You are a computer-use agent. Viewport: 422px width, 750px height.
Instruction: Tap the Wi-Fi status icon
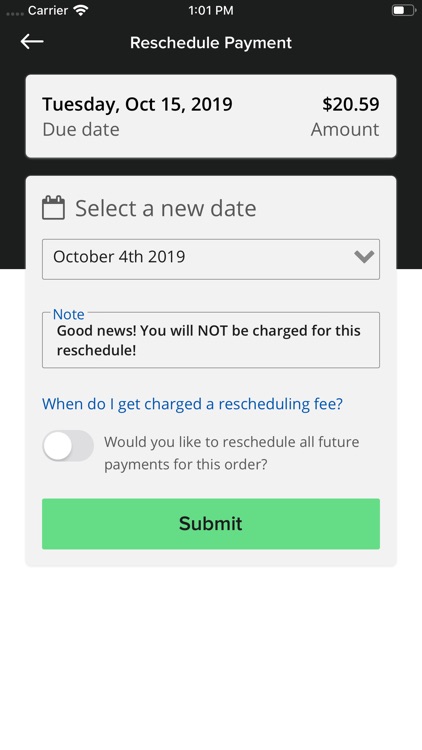click(x=81, y=11)
